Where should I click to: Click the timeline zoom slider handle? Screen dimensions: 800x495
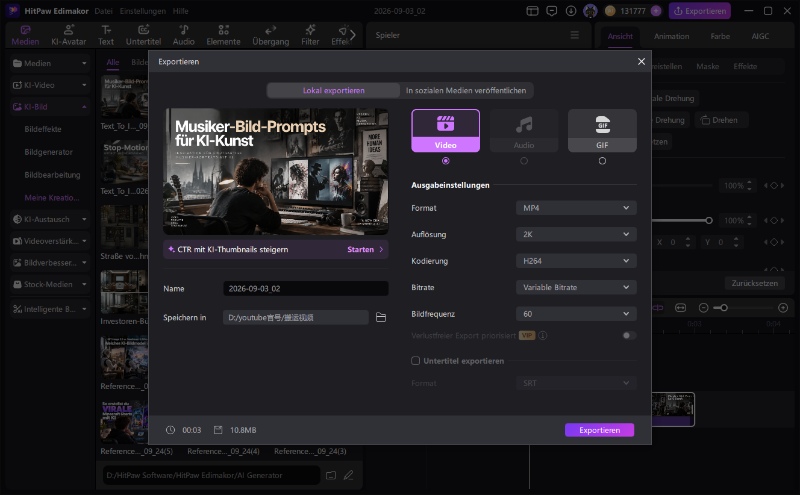click(723, 308)
